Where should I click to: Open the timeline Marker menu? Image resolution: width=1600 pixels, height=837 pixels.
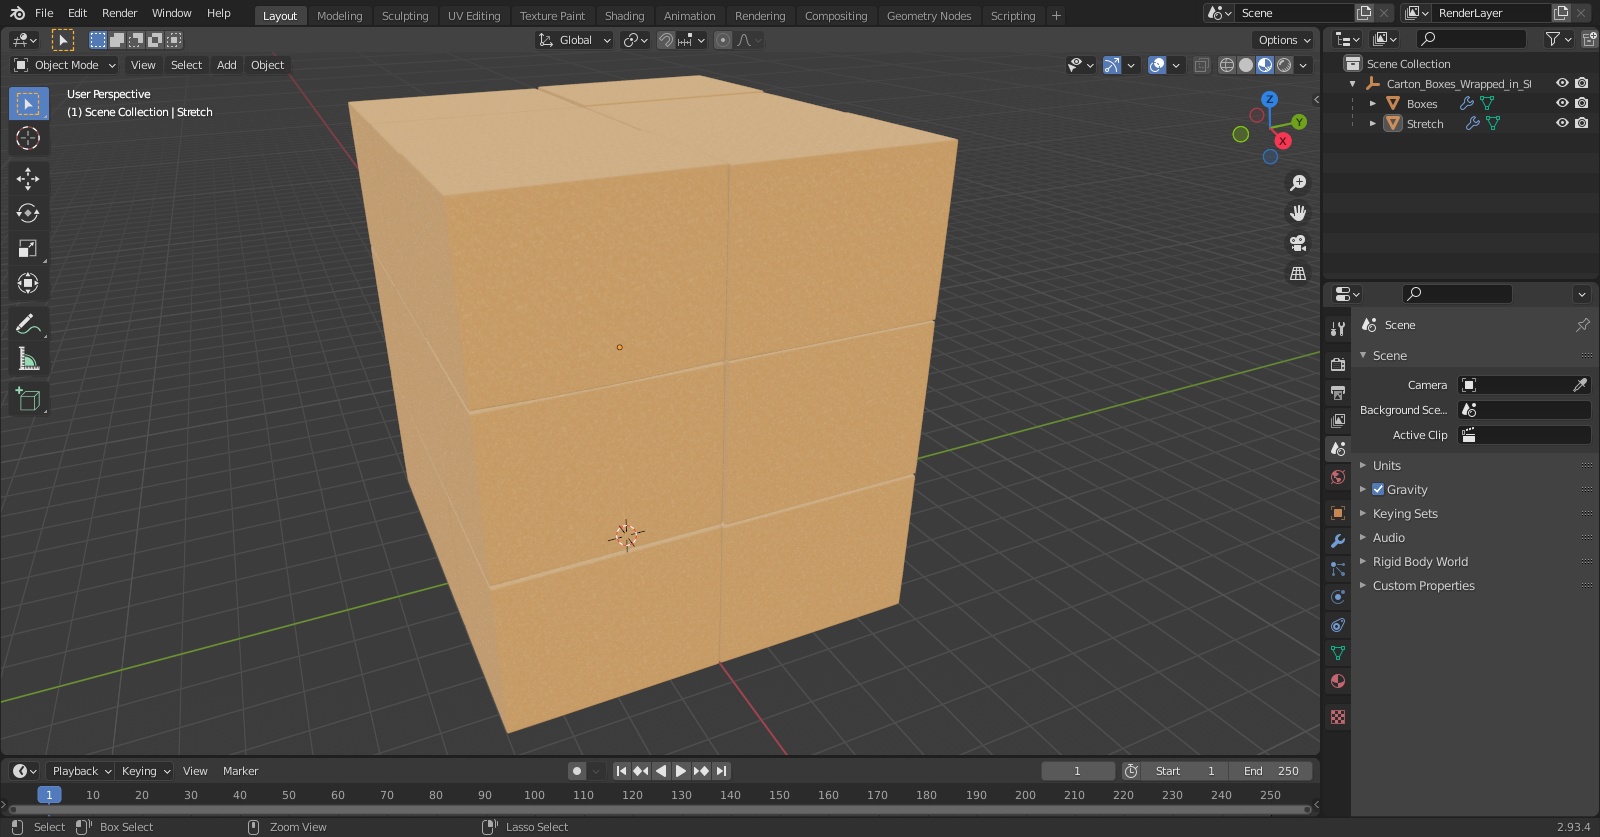pos(240,771)
